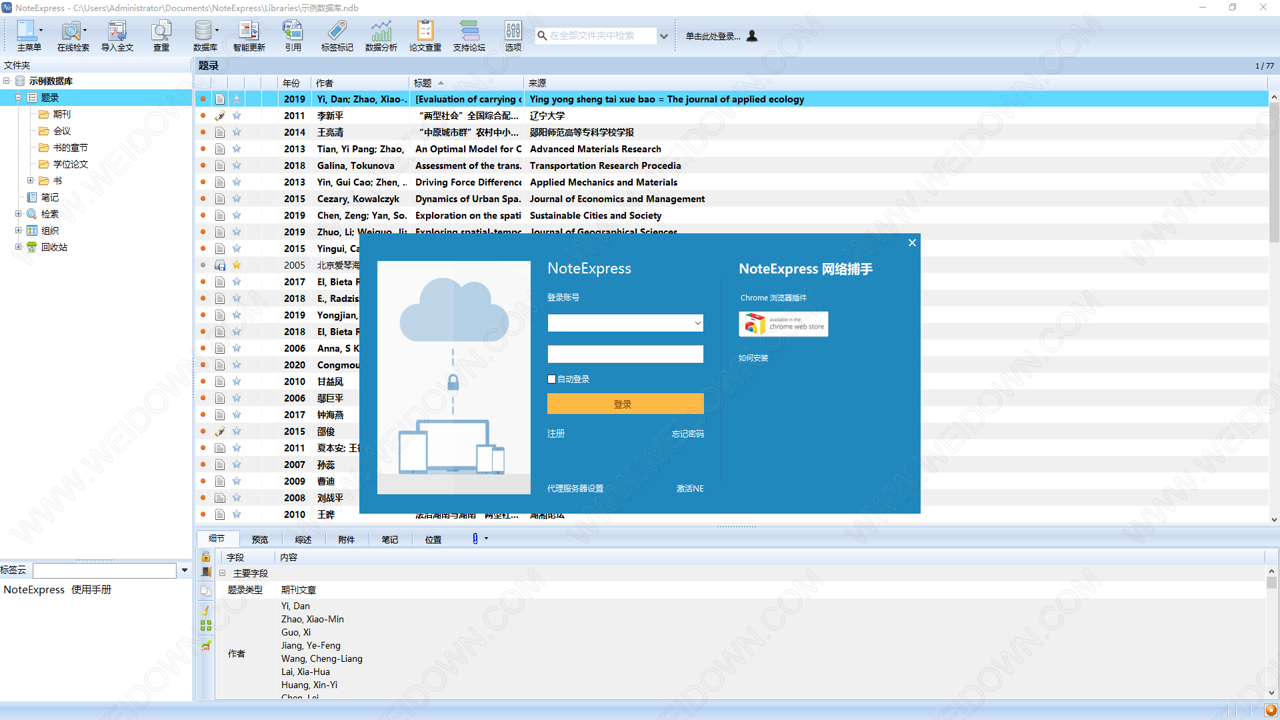Click the paperclip icon beside the 位置 tab
This screenshot has height=720, width=1280.
[x=475, y=539]
